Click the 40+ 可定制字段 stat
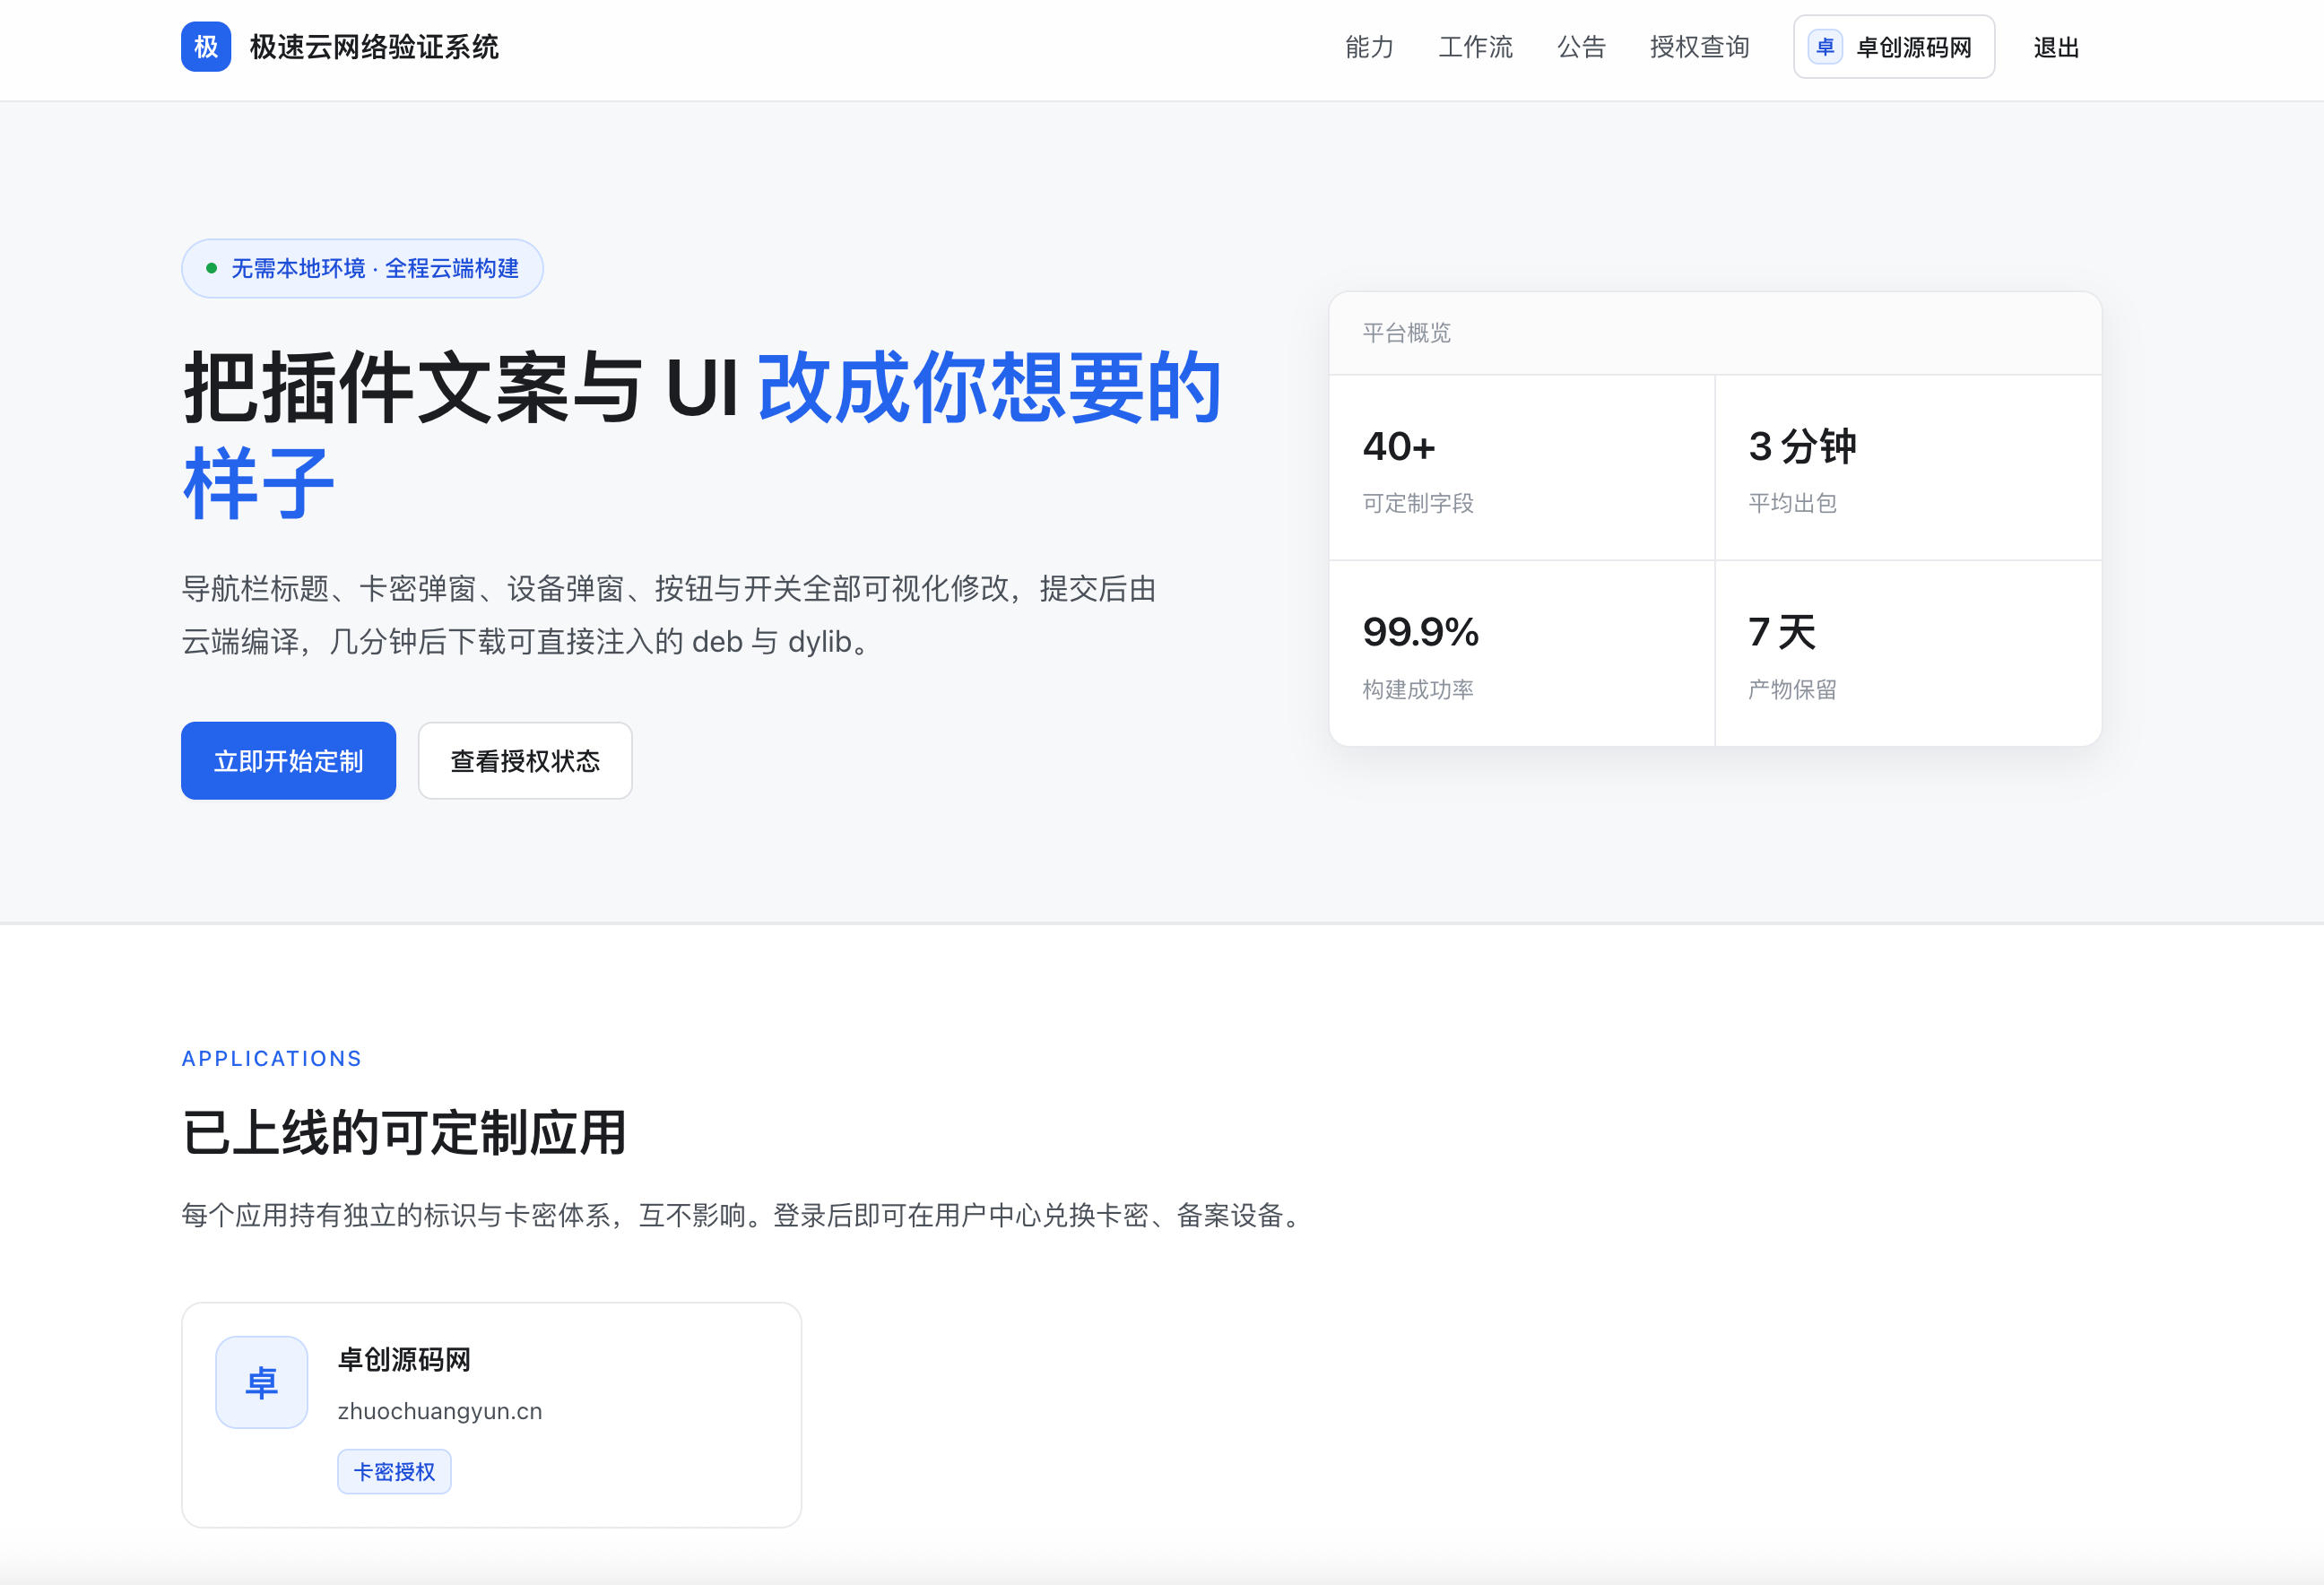This screenshot has height=1585, width=2324. (x=1522, y=468)
